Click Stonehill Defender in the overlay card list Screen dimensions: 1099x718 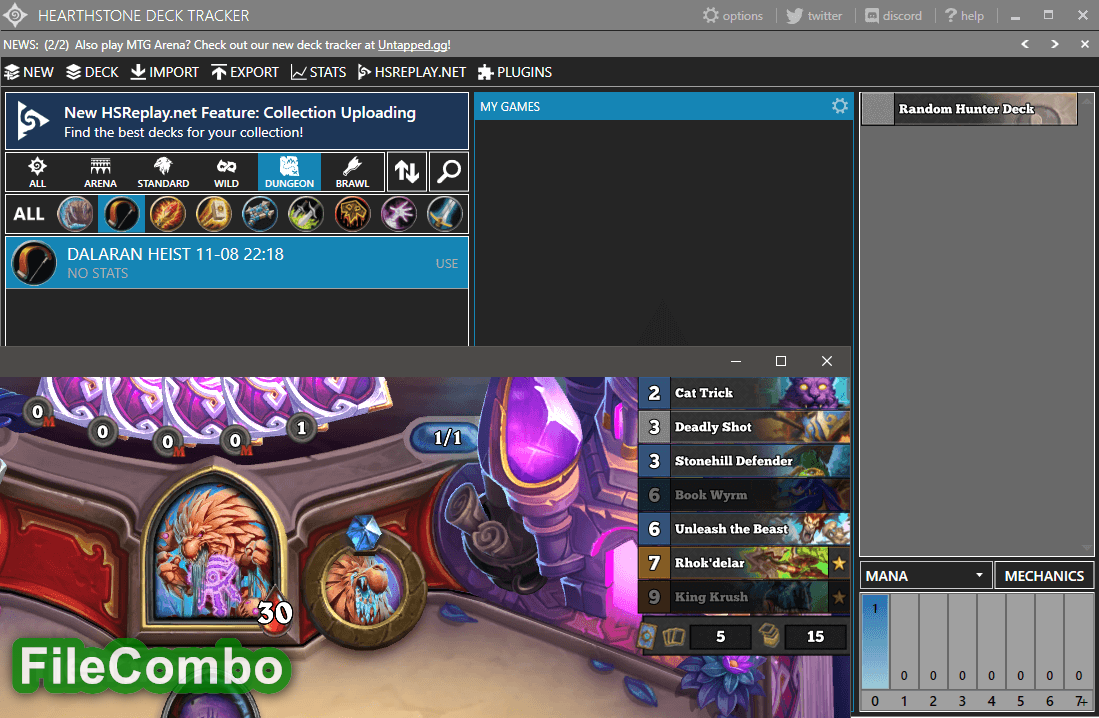(744, 461)
